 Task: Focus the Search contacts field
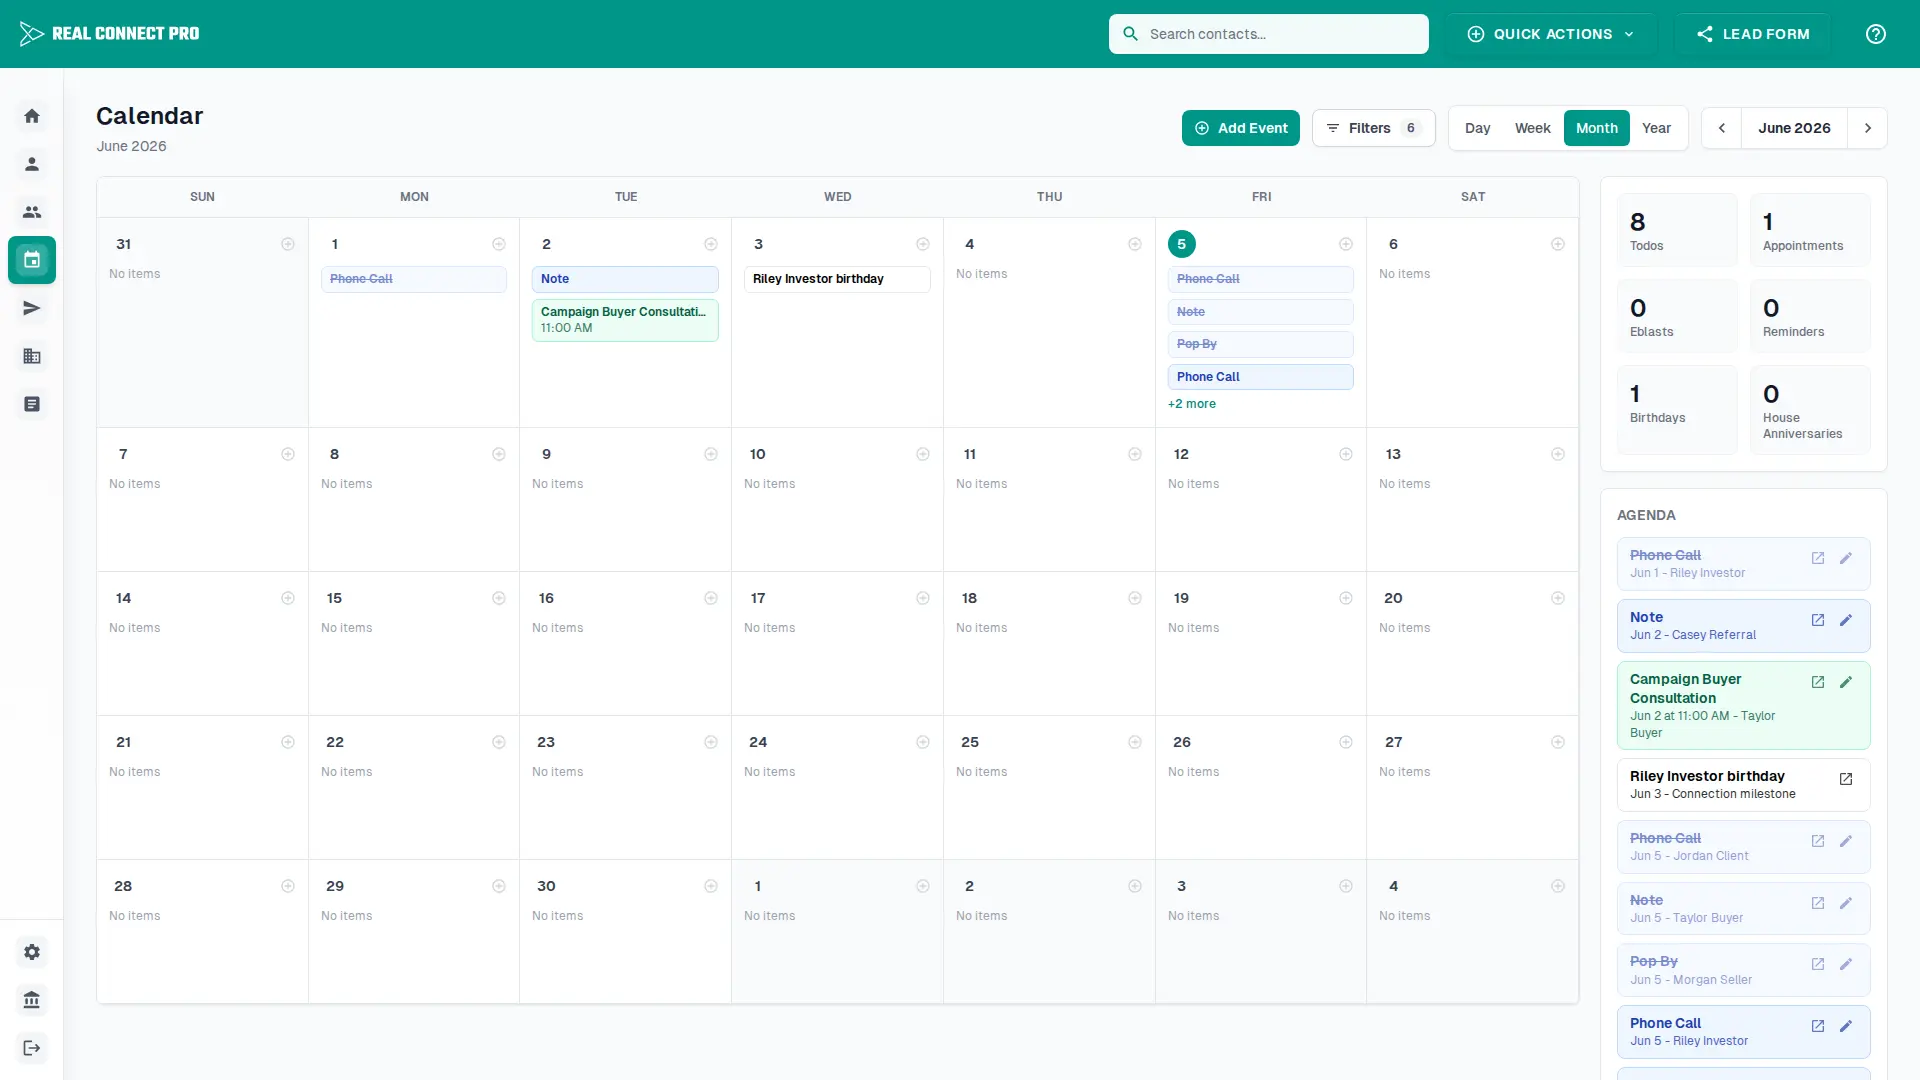[1269, 34]
